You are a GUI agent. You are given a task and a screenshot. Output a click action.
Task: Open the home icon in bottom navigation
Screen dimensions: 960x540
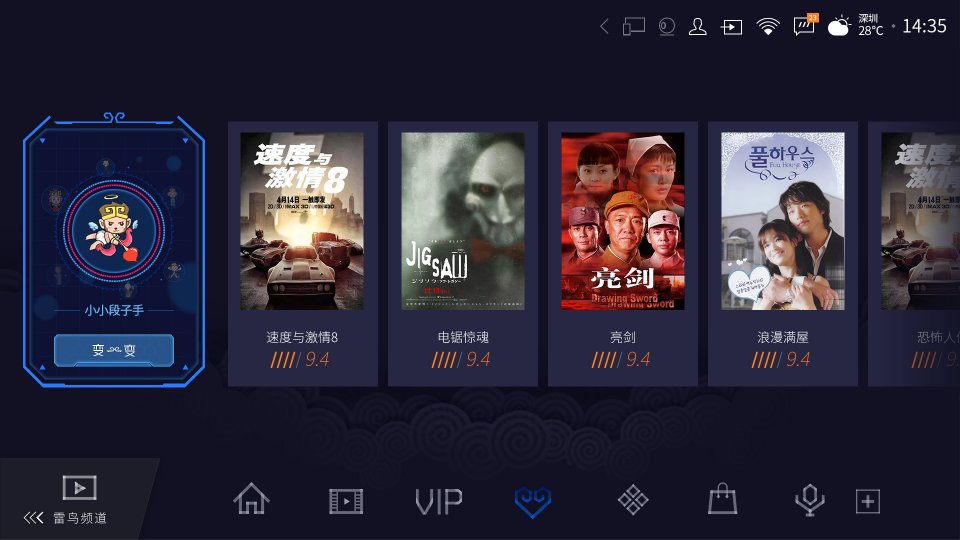(x=251, y=499)
